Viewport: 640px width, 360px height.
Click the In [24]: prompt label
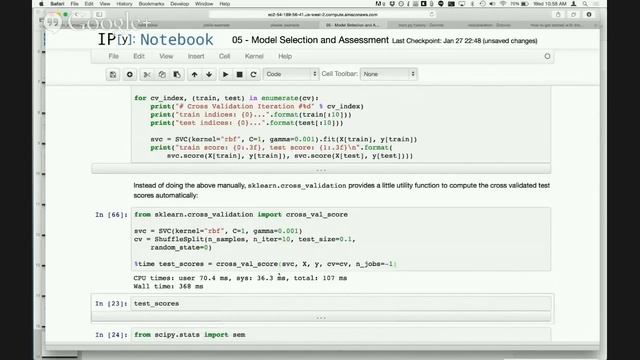coord(111,335)
